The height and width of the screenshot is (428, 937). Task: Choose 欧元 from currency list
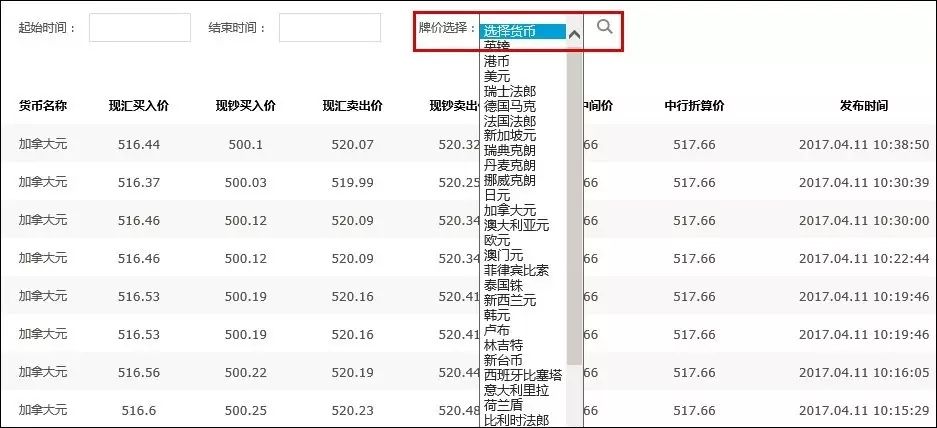point(497,240)
